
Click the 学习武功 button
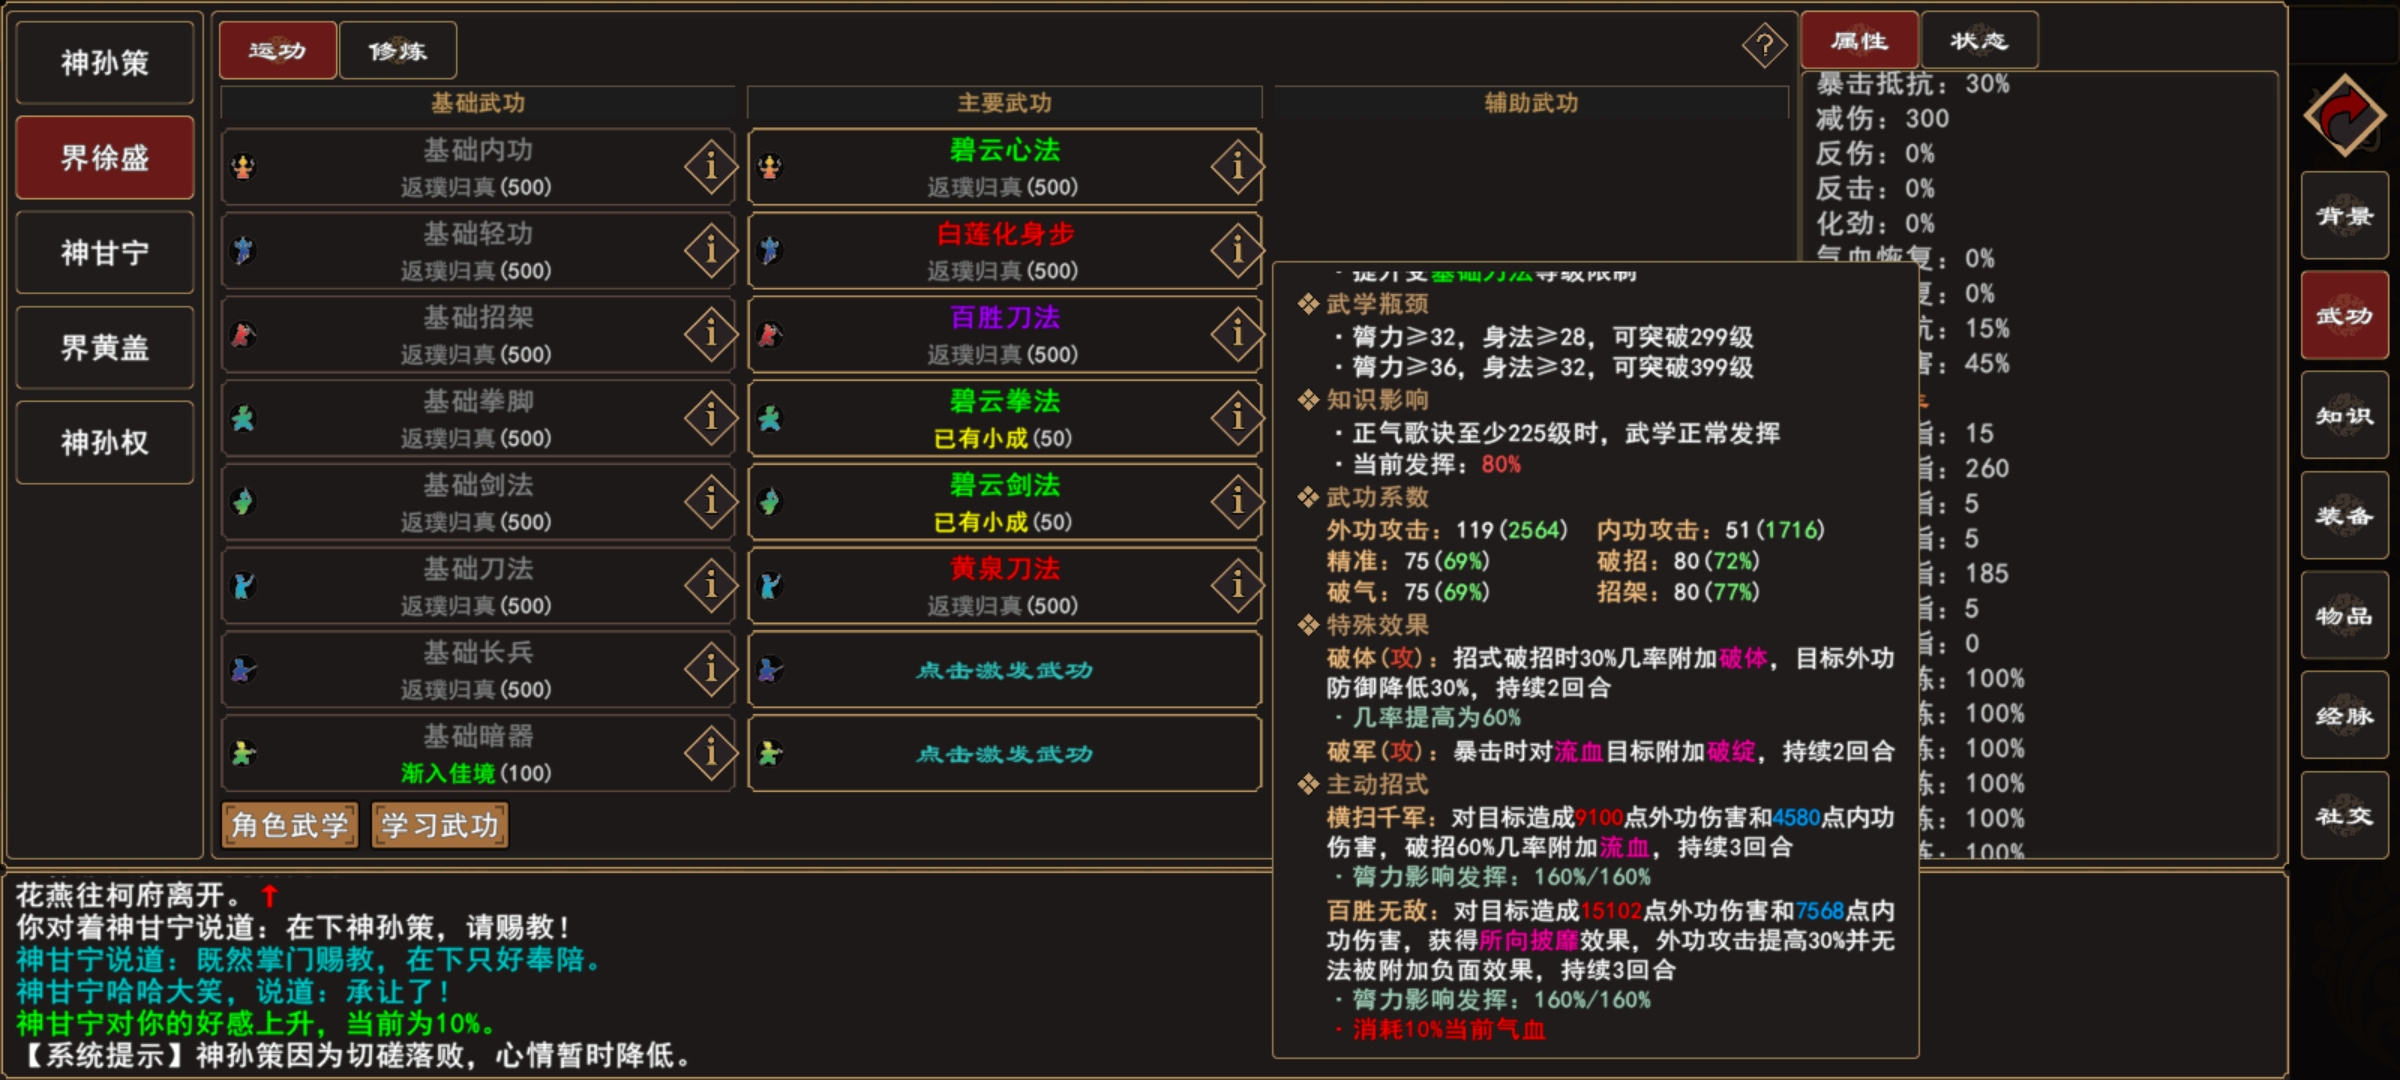coord(440,825)
